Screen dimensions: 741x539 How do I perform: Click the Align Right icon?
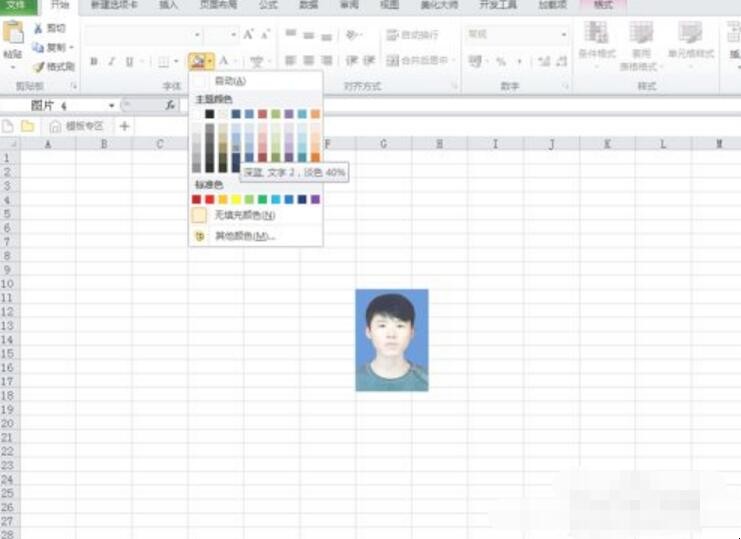pos(327,60)
